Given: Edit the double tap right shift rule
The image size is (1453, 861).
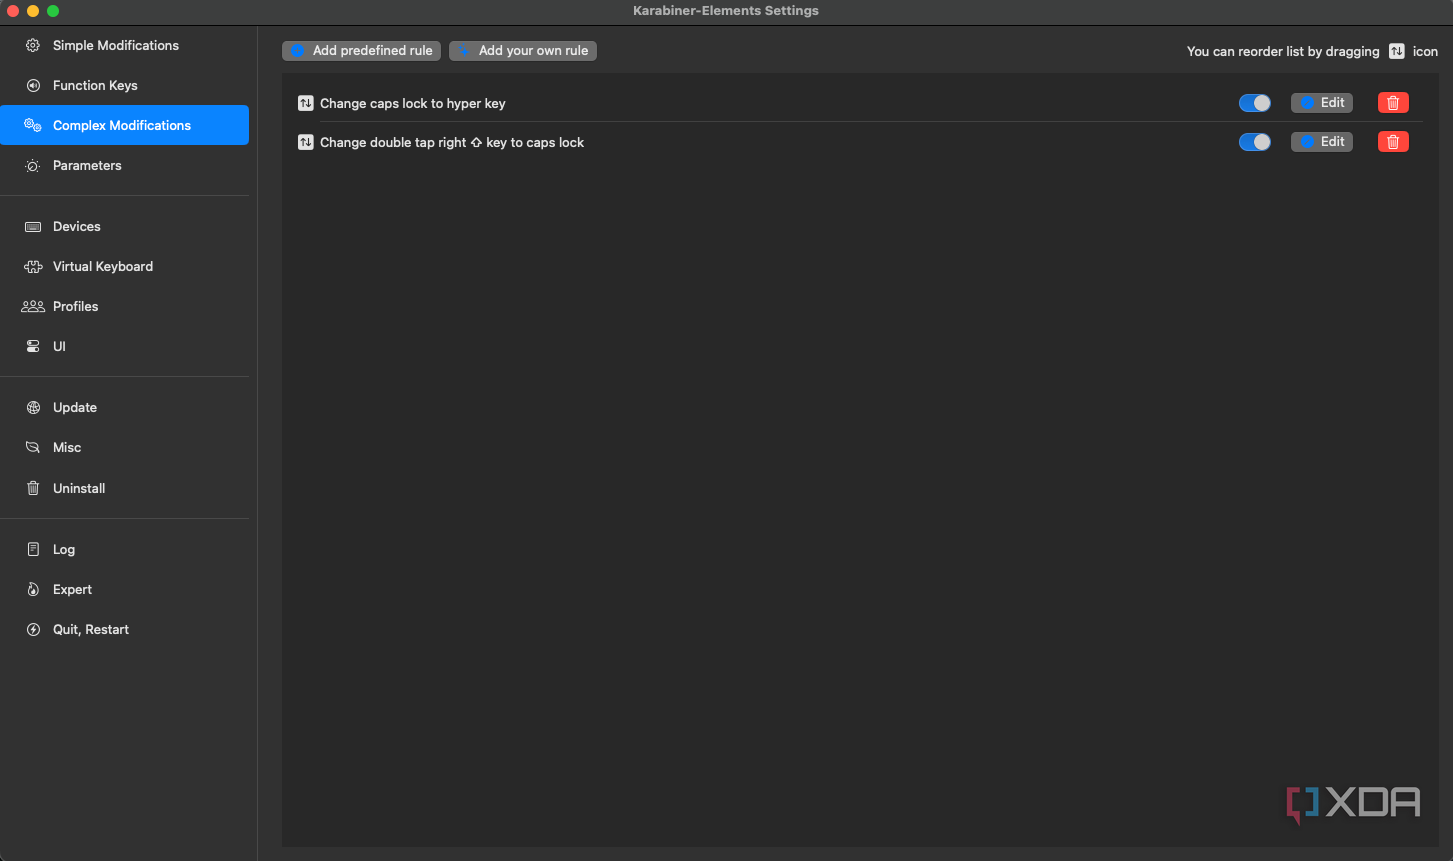Looking at the screenshot, I should click(1322, 141).
